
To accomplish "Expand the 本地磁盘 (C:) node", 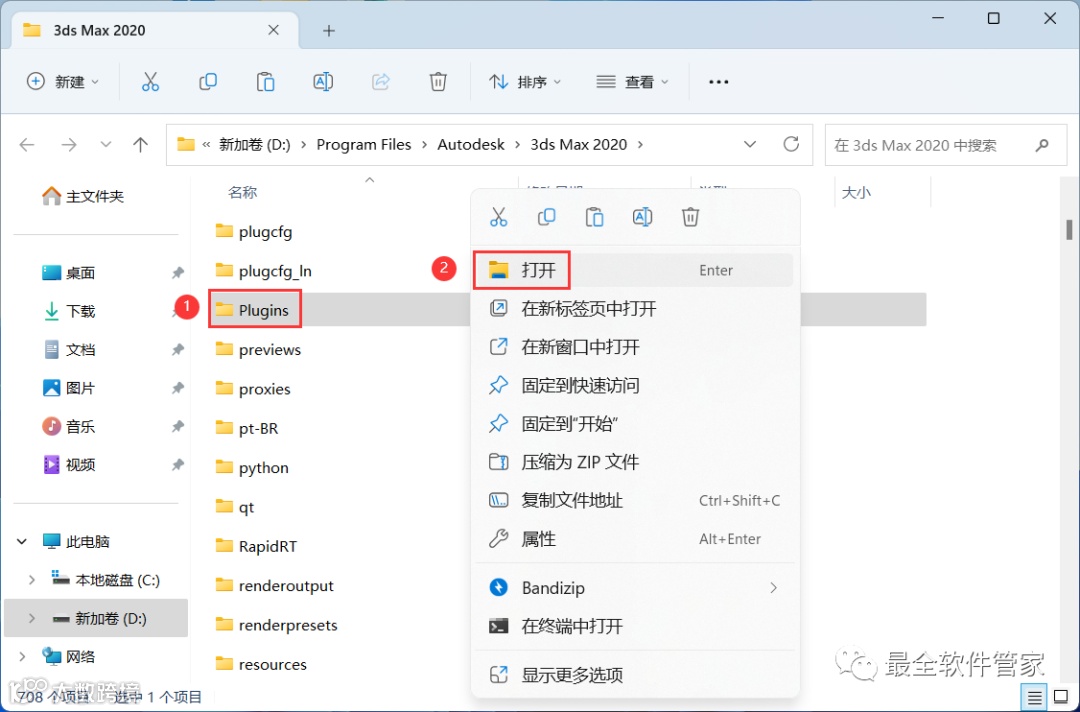I will point(32,580).
